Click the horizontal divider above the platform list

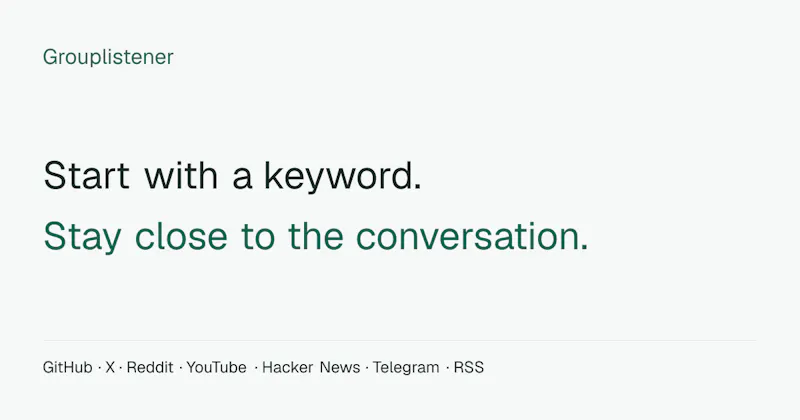(399, 340)
